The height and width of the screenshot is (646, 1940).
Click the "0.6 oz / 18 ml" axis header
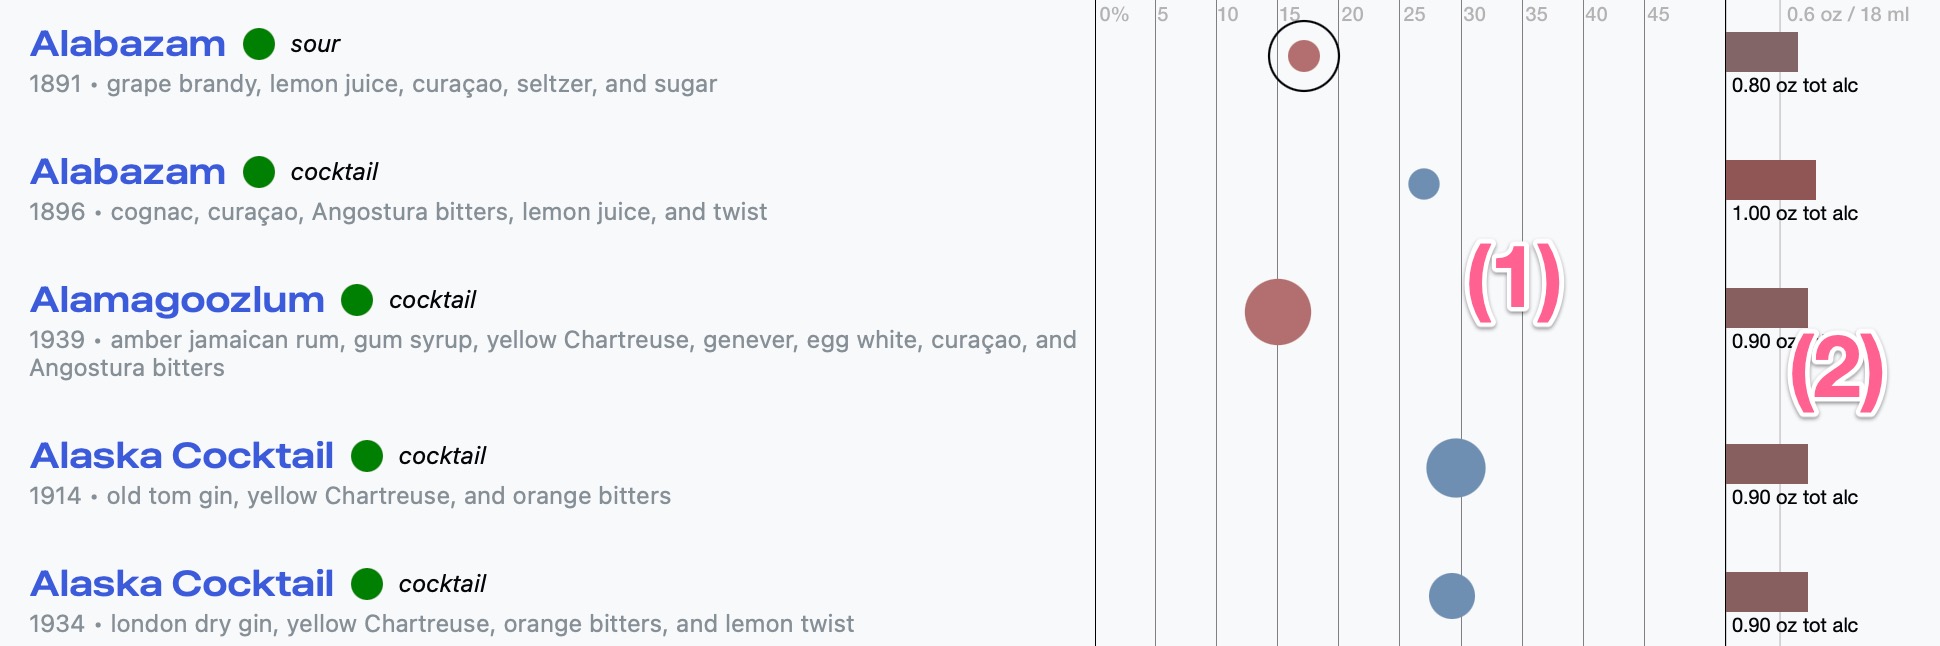pyautogui.click(x=1847, y=14)
